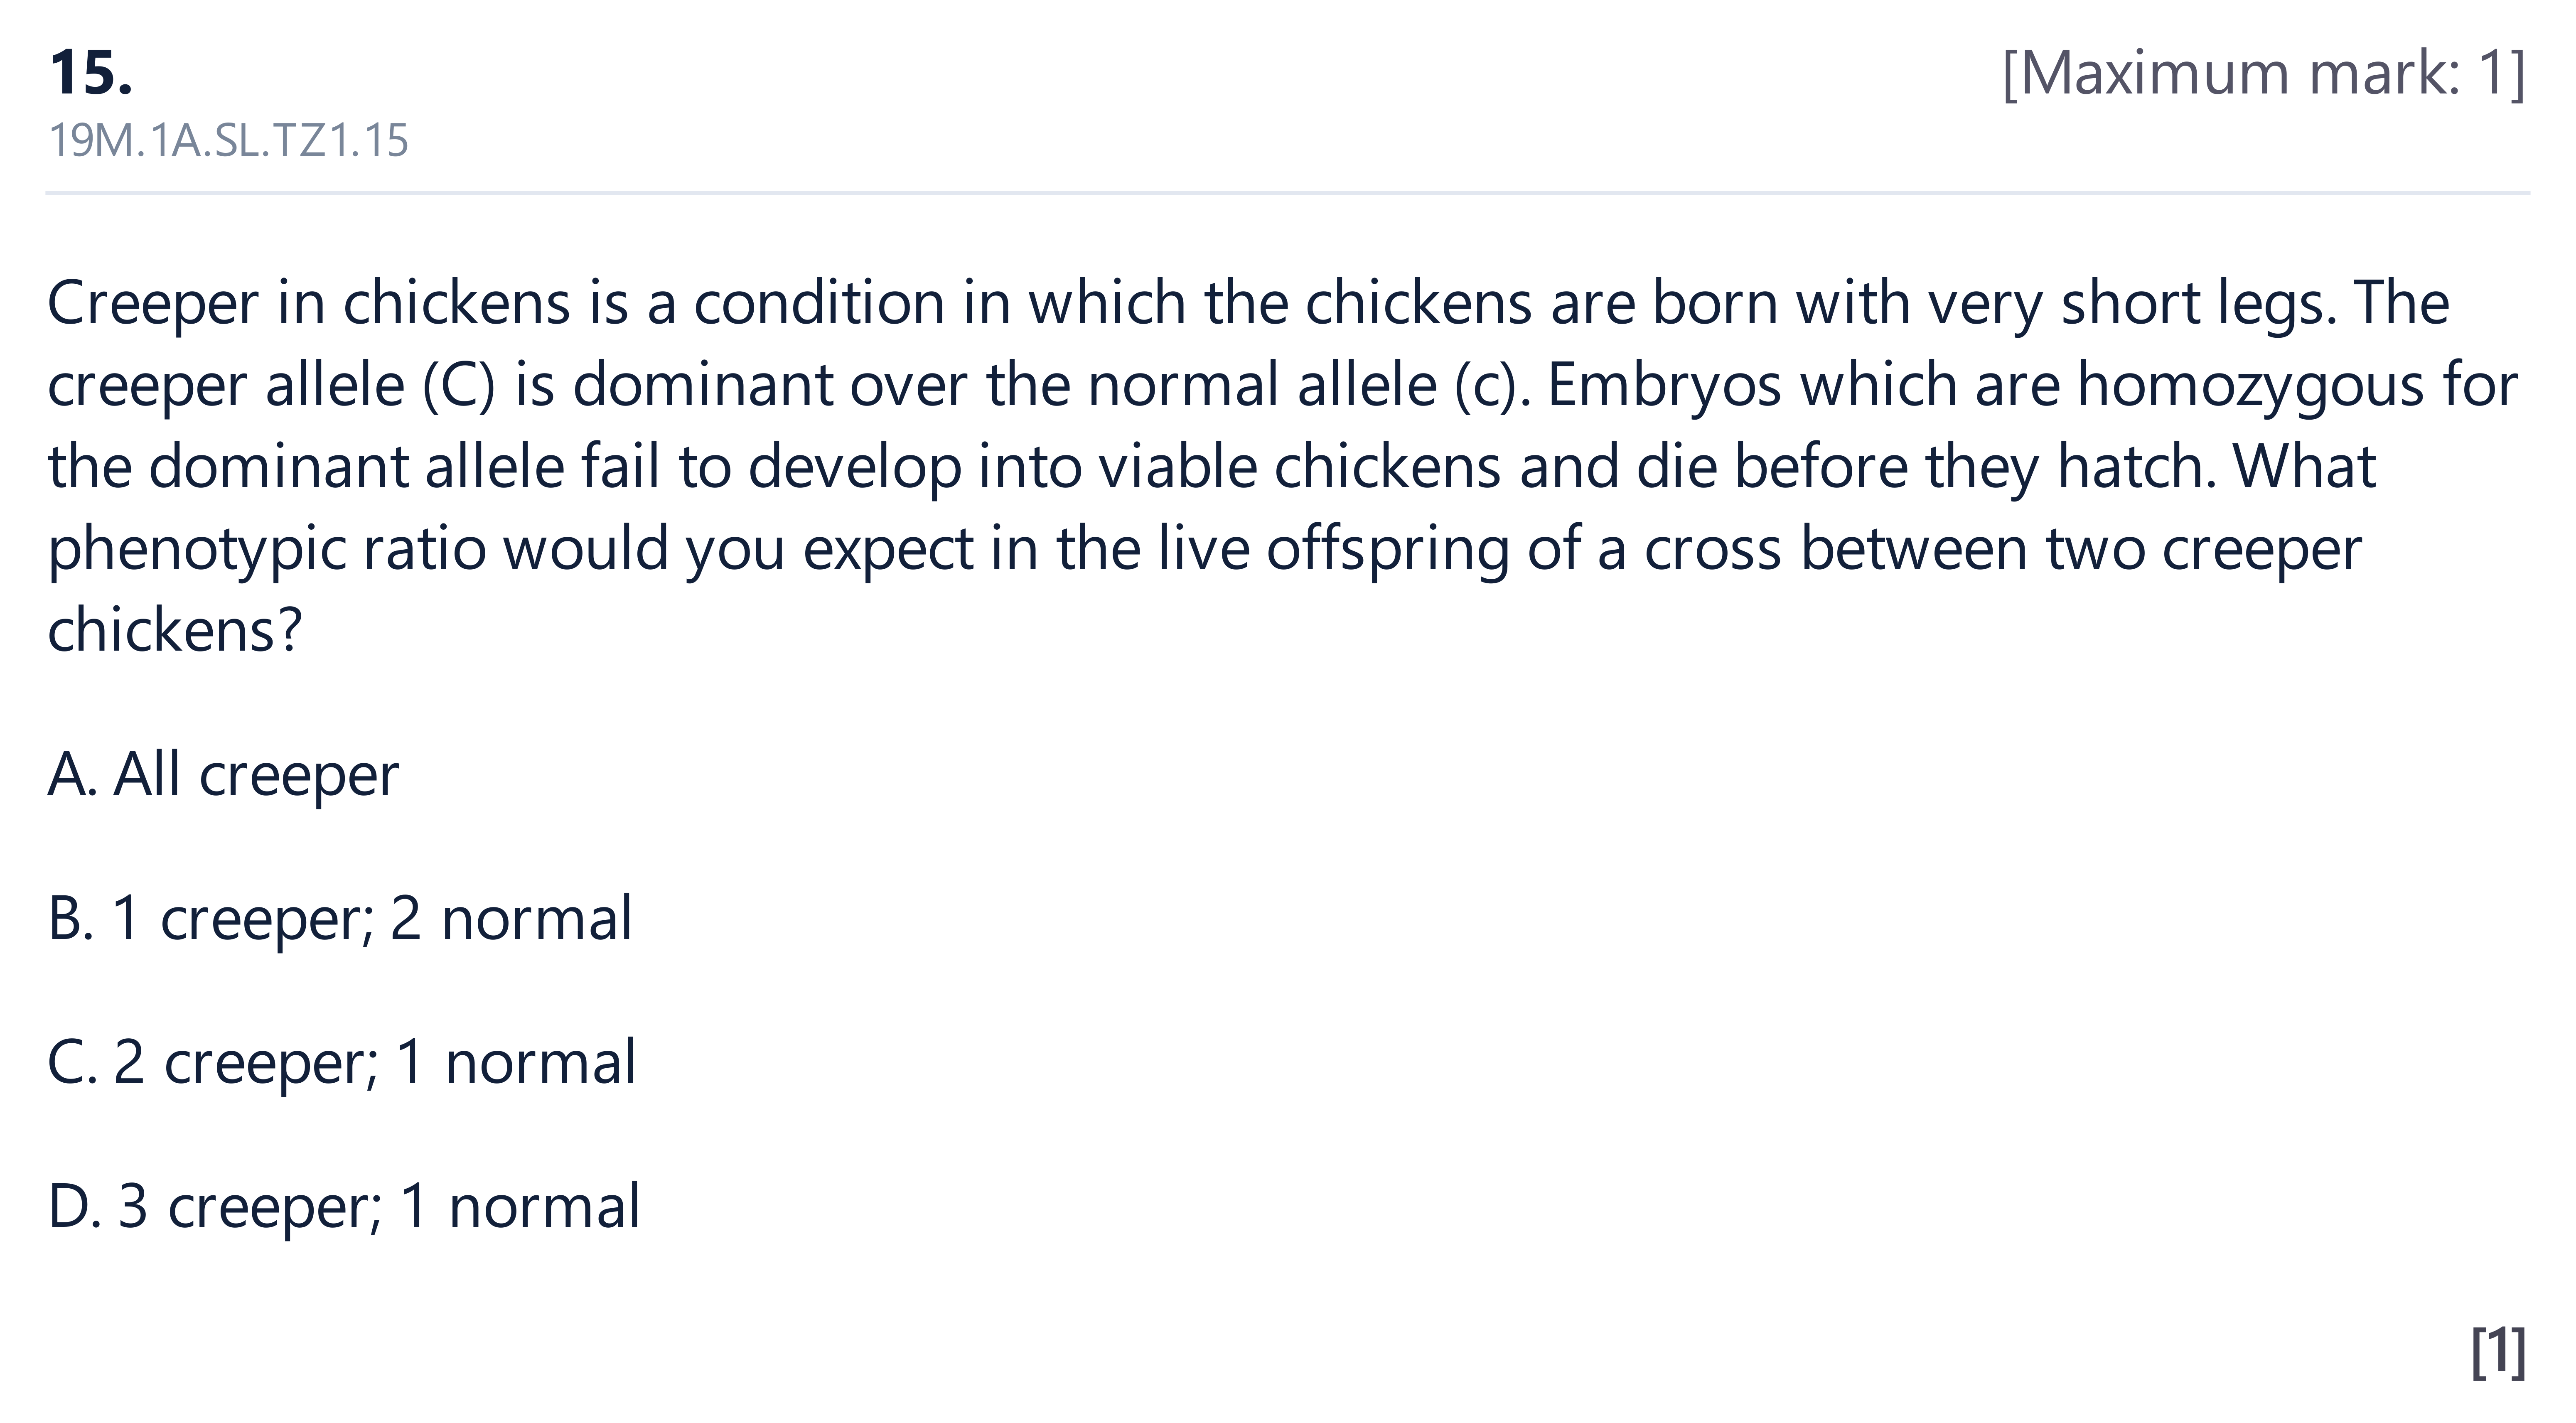Click the word Embryos in the question

(x=1664, y=386)
